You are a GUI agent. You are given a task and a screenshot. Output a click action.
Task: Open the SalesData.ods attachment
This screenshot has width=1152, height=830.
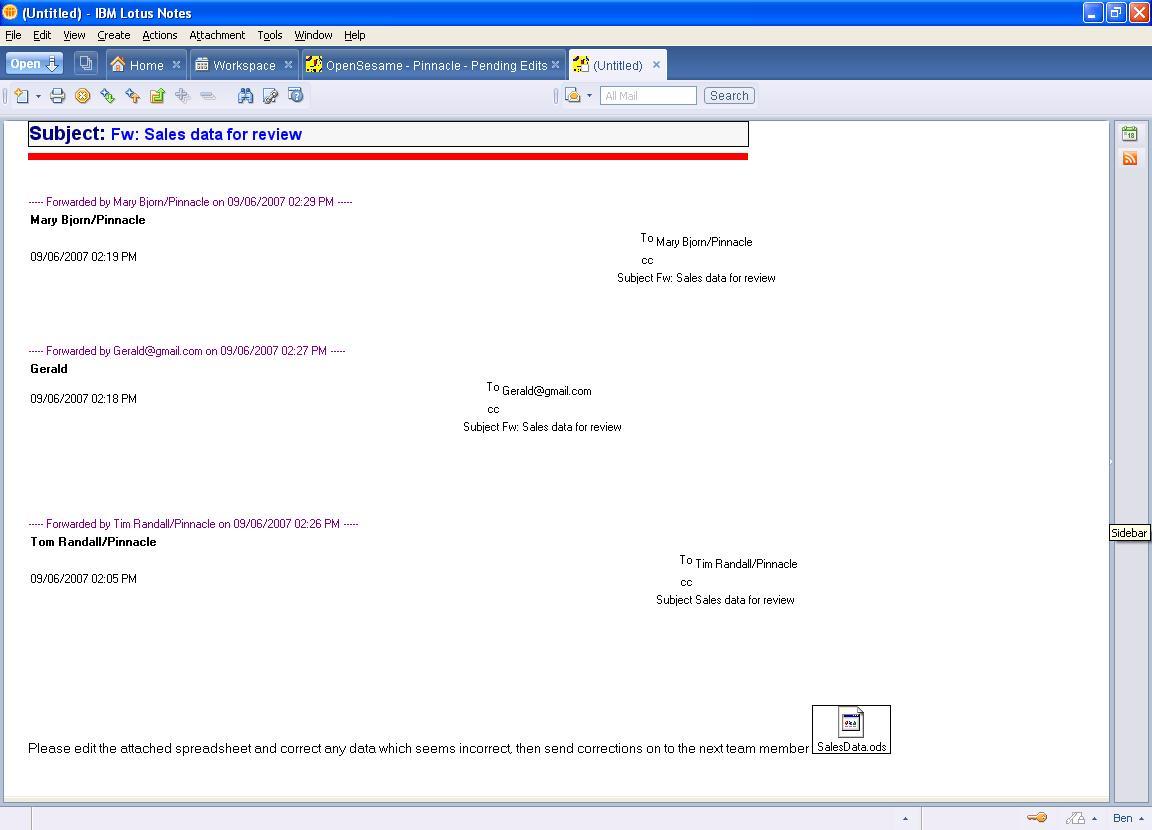click(x=851, y=729)
